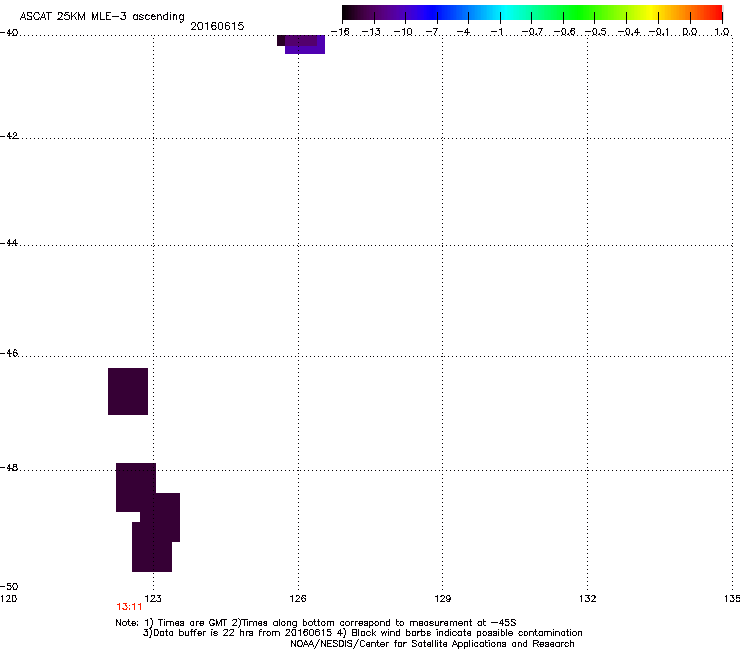Click latitude label -48 on left axis
Viewport: 740px width, 650px height.
click(x=9, y=468)
